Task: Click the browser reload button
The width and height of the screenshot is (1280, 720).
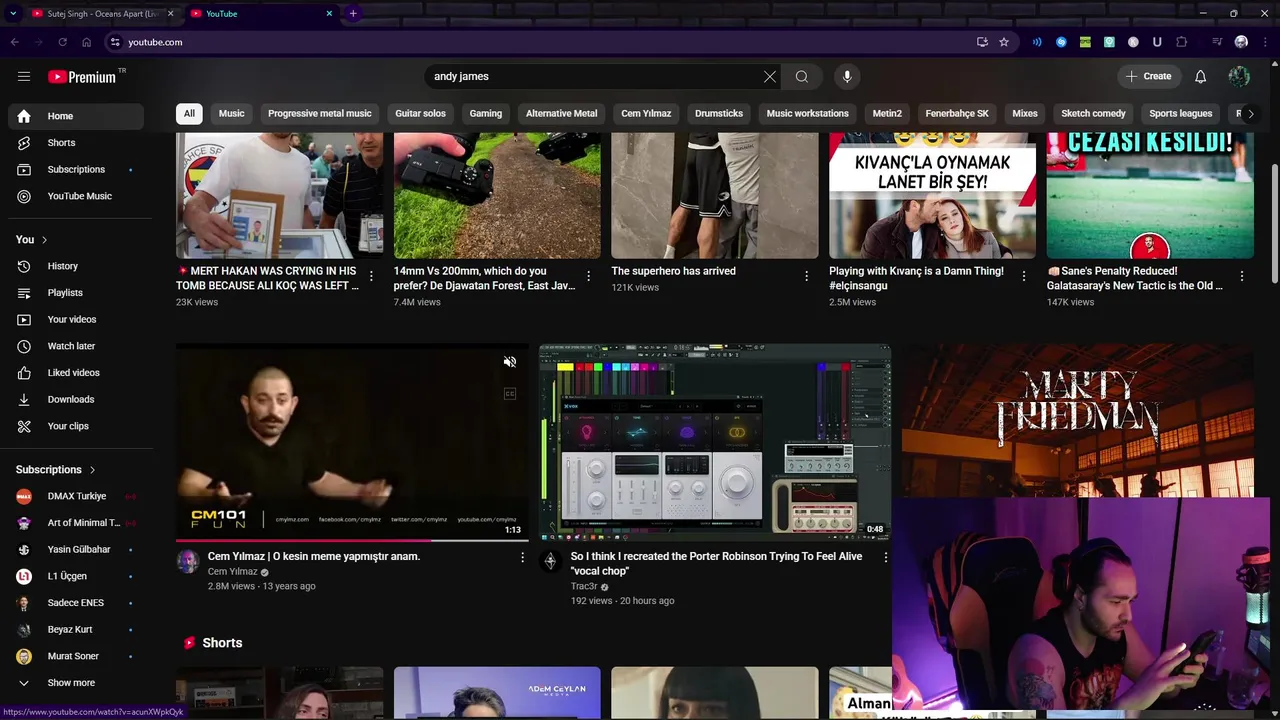Action: coord(62,42)
